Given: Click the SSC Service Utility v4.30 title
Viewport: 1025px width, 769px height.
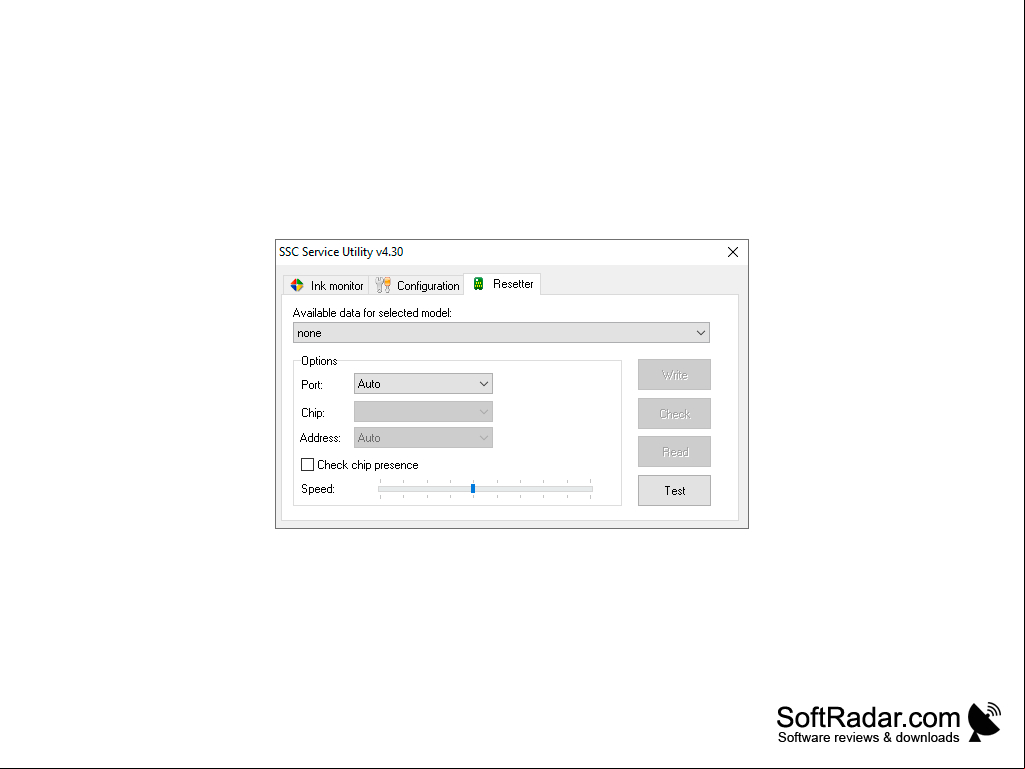Looking at the screenshot, I should click(341, 252).
